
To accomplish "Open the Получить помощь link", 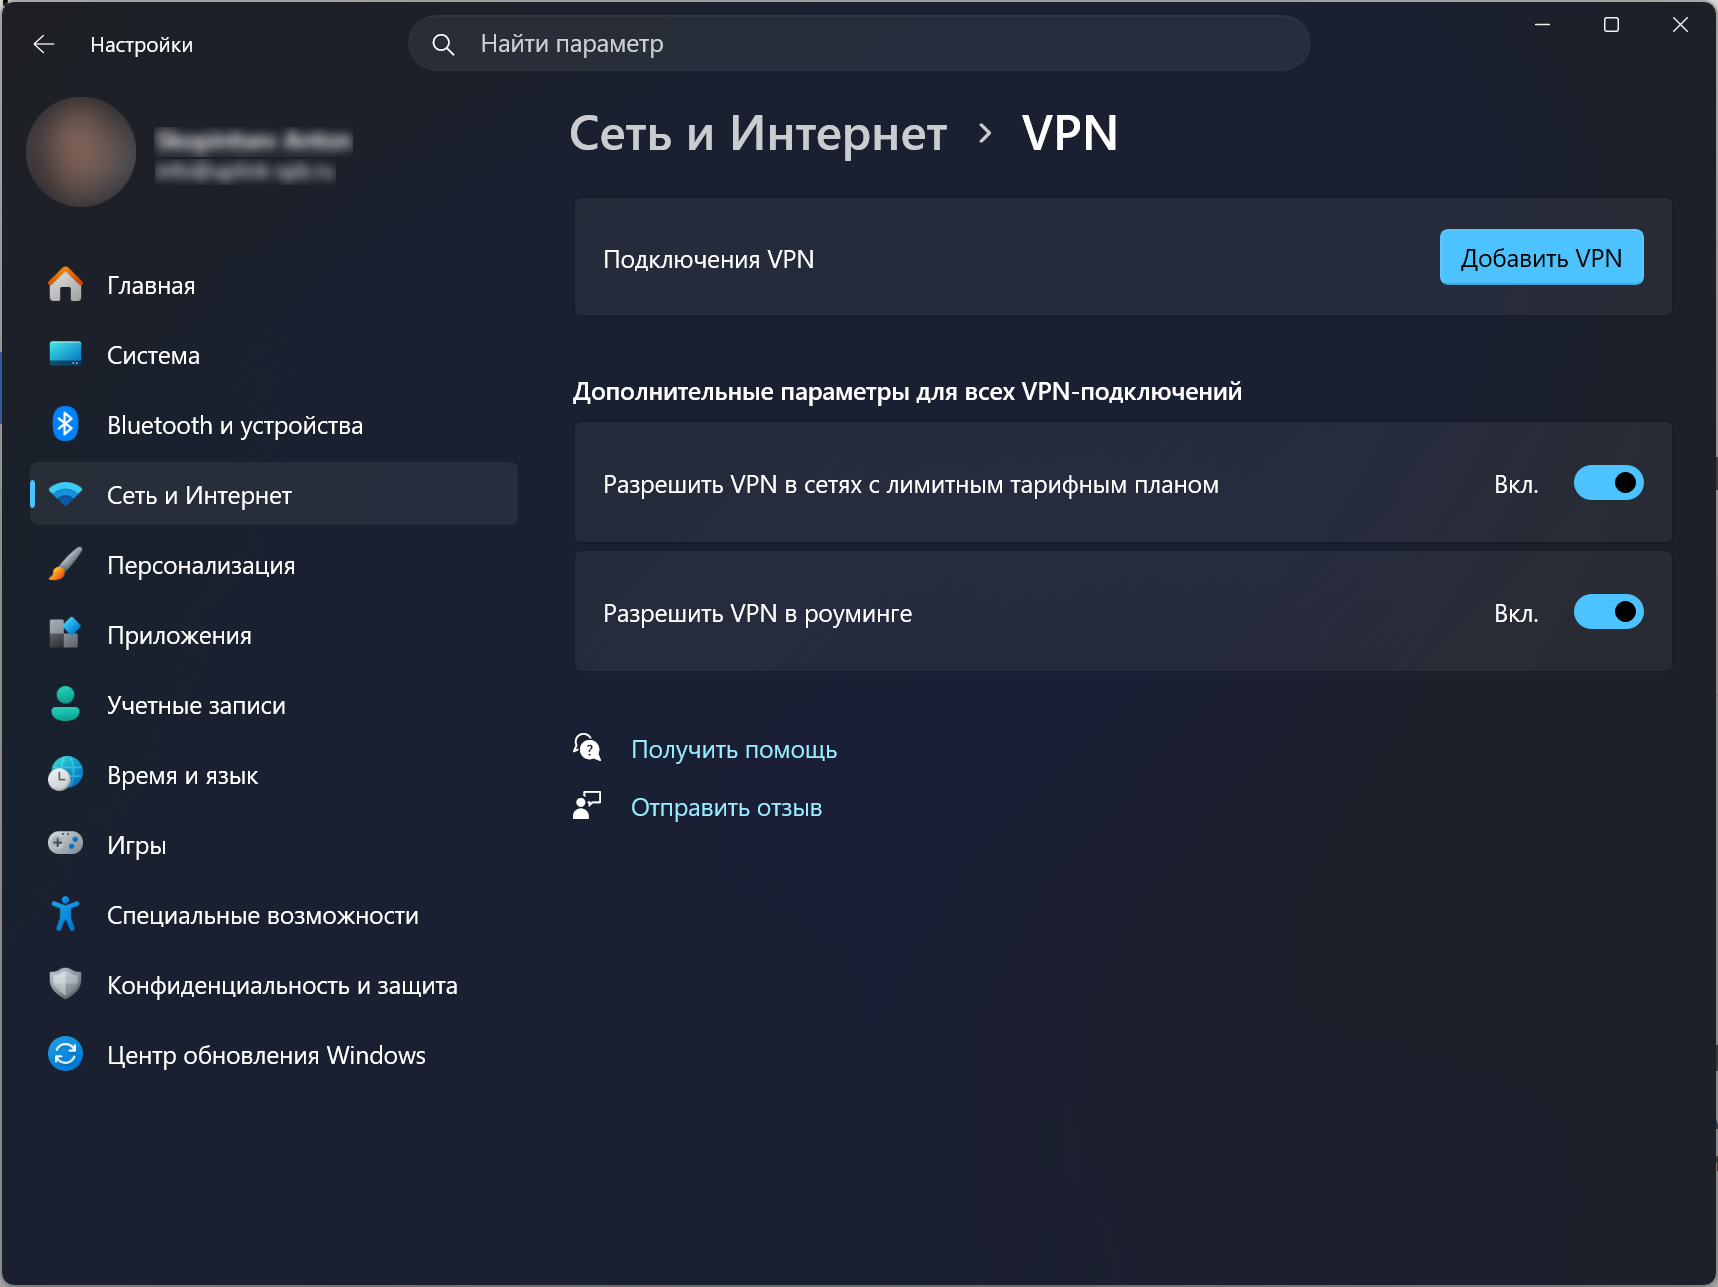I will point(734,749).
